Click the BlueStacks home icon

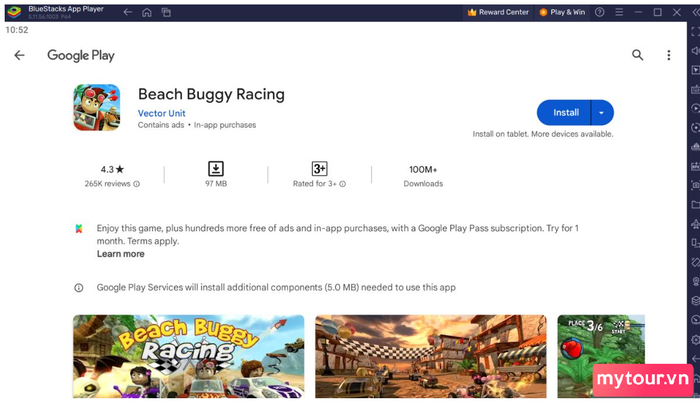click(146, 12)
